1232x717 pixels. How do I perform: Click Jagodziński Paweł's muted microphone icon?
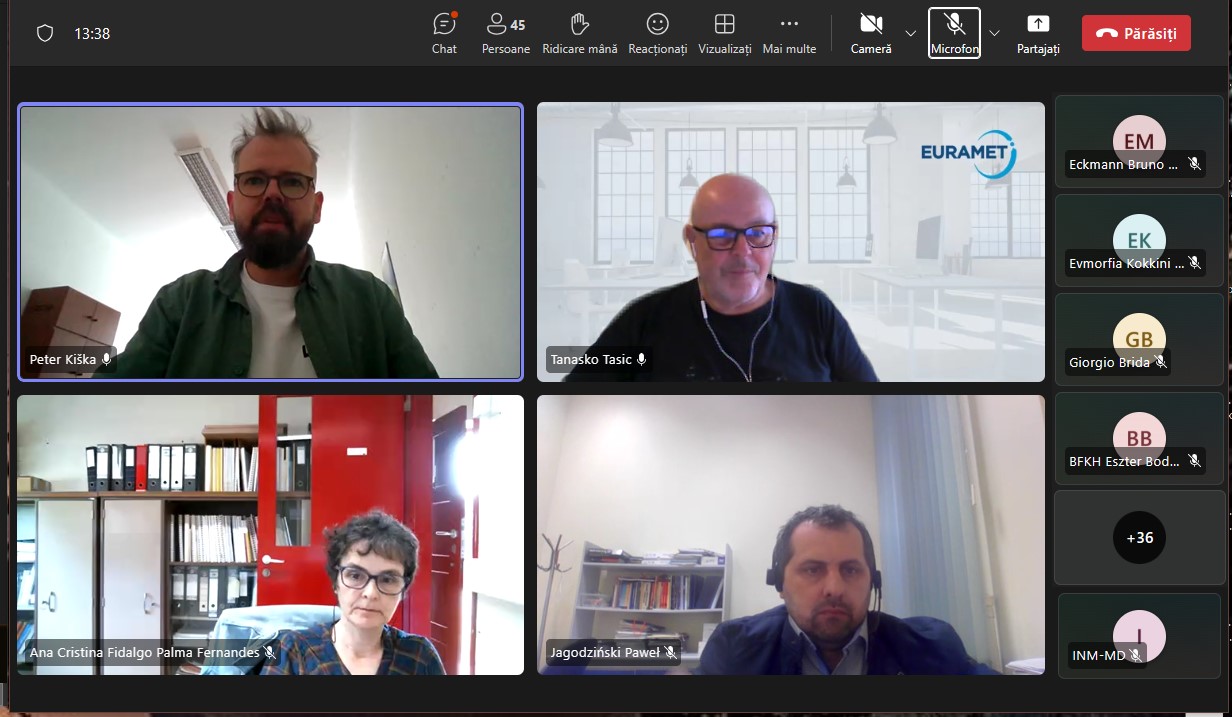[671, 653]
